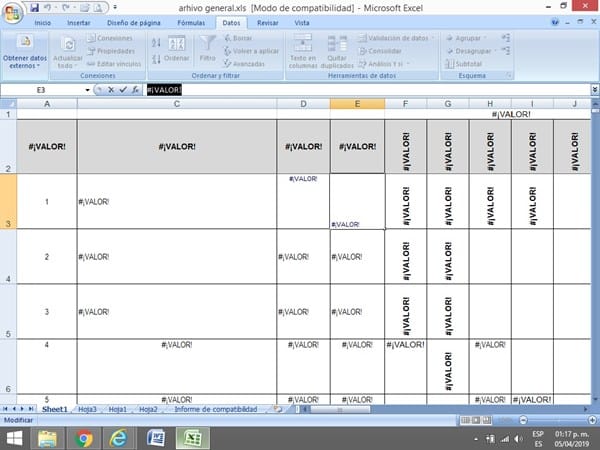Confirm the formula bar entry
The width and height of the screenshot is (600, 450).
pos(123,90)
